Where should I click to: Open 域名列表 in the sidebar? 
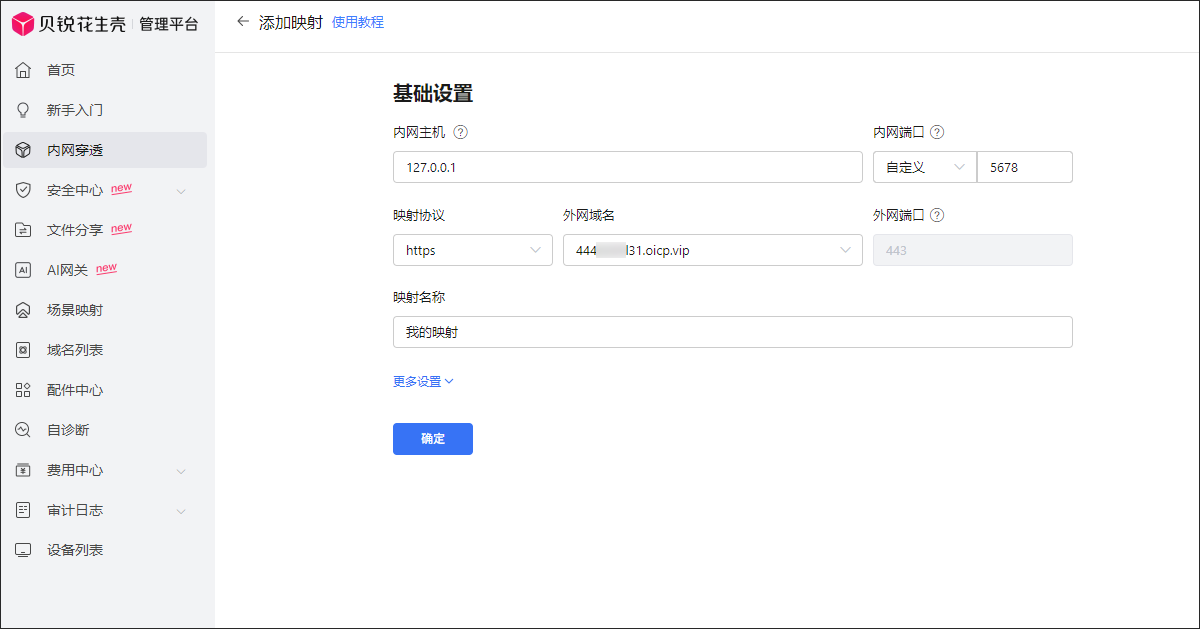(75, 350)
